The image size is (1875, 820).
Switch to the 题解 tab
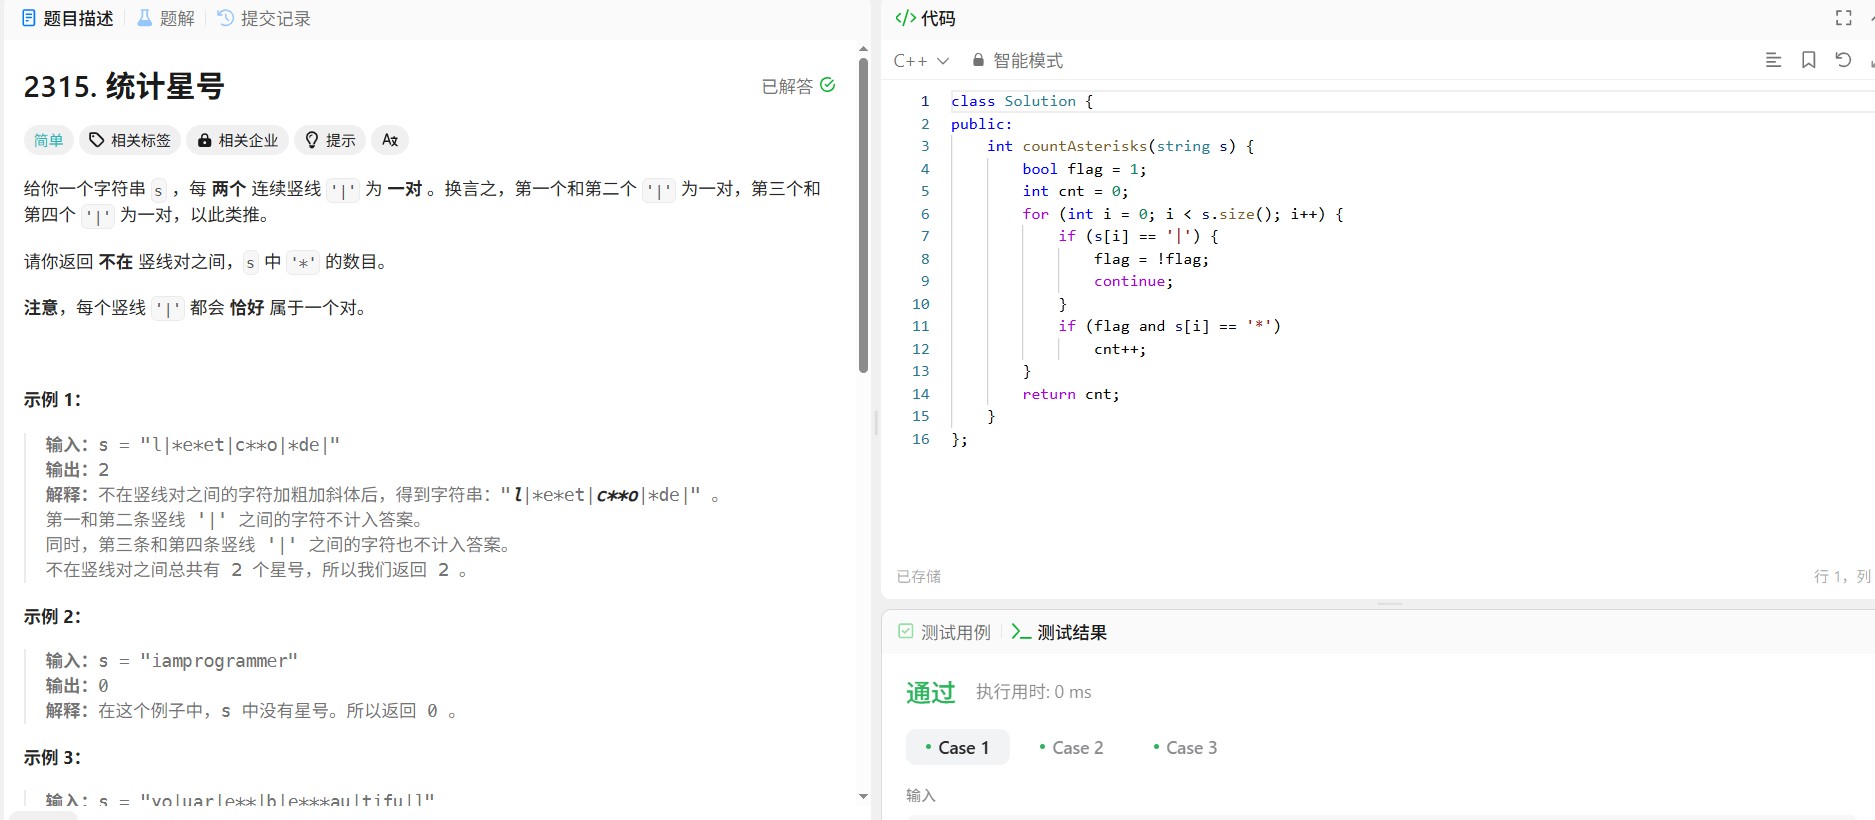coord(166,18)
